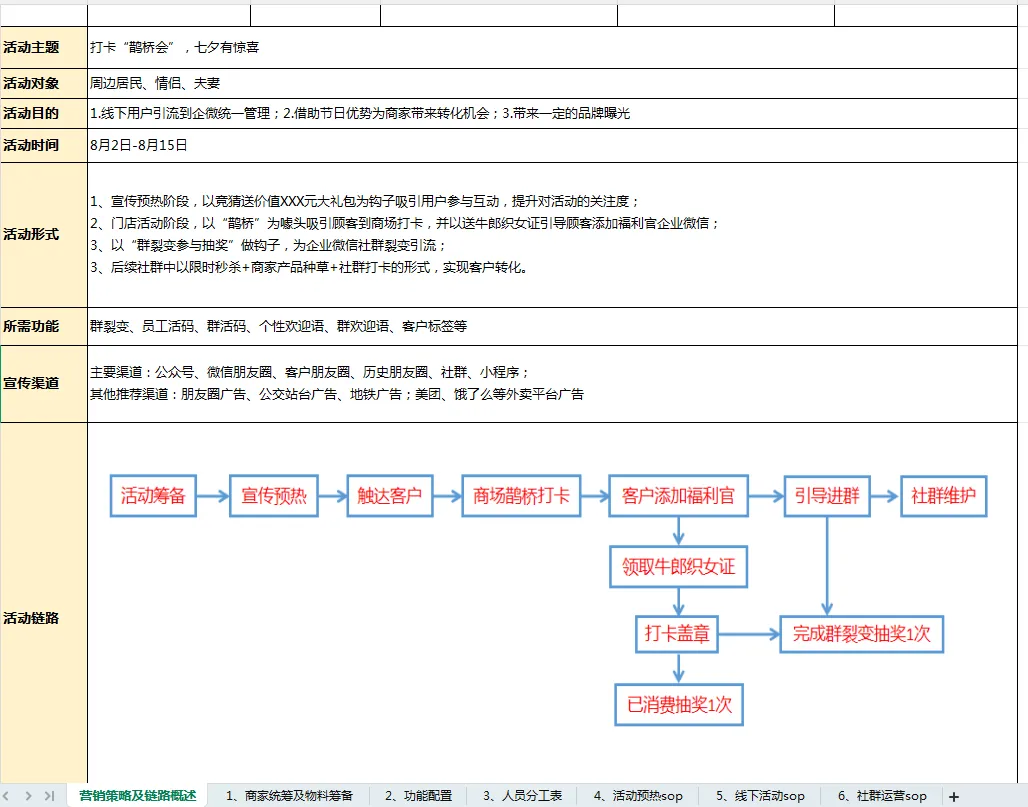The width and height of the screenshot is (1028, 807).
Task: Select the 4、活动预热sop tab
Action: 640,795
